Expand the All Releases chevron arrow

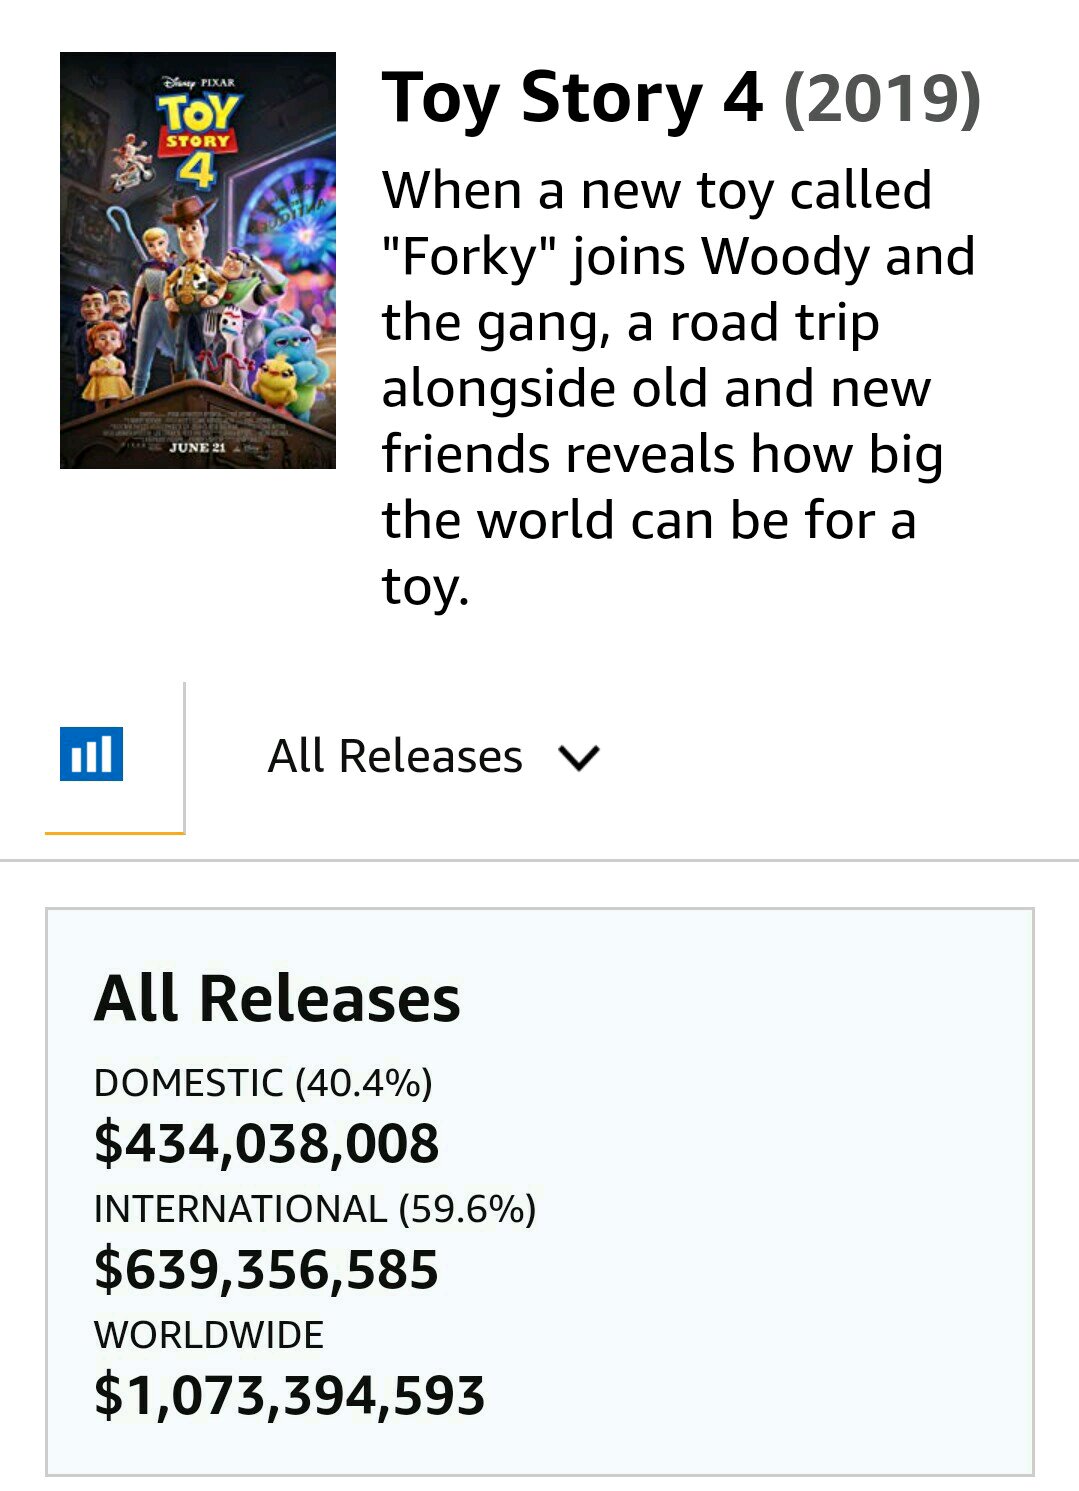[x=579, y=758]
